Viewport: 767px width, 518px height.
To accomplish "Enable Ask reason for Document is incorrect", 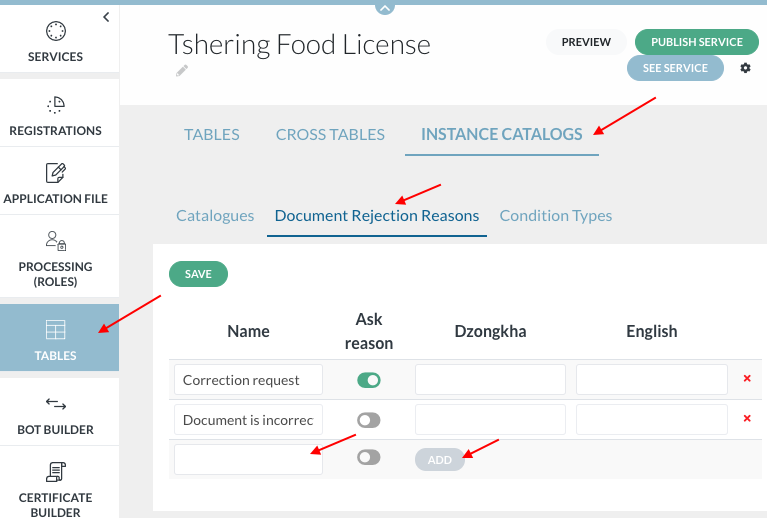I will click(369, 420).
